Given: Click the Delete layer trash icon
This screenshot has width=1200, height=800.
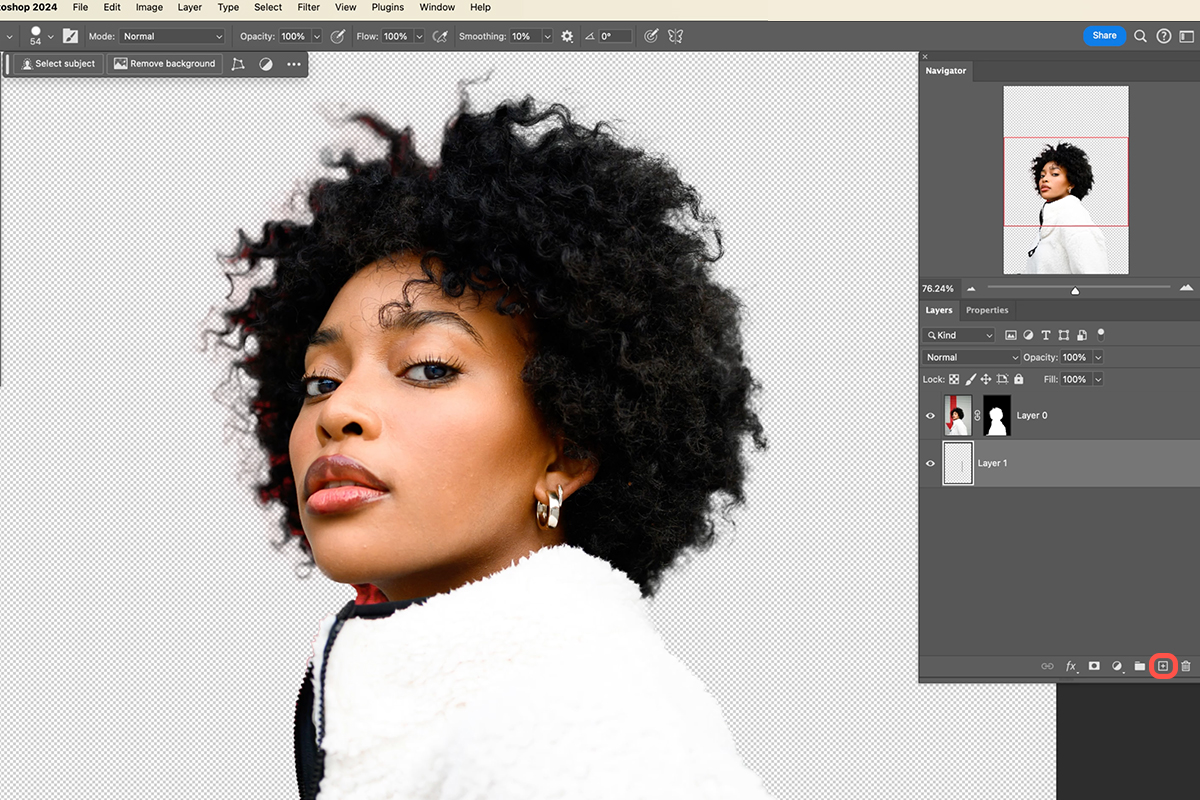Looking at the screenshot, I should (1186, 666).
